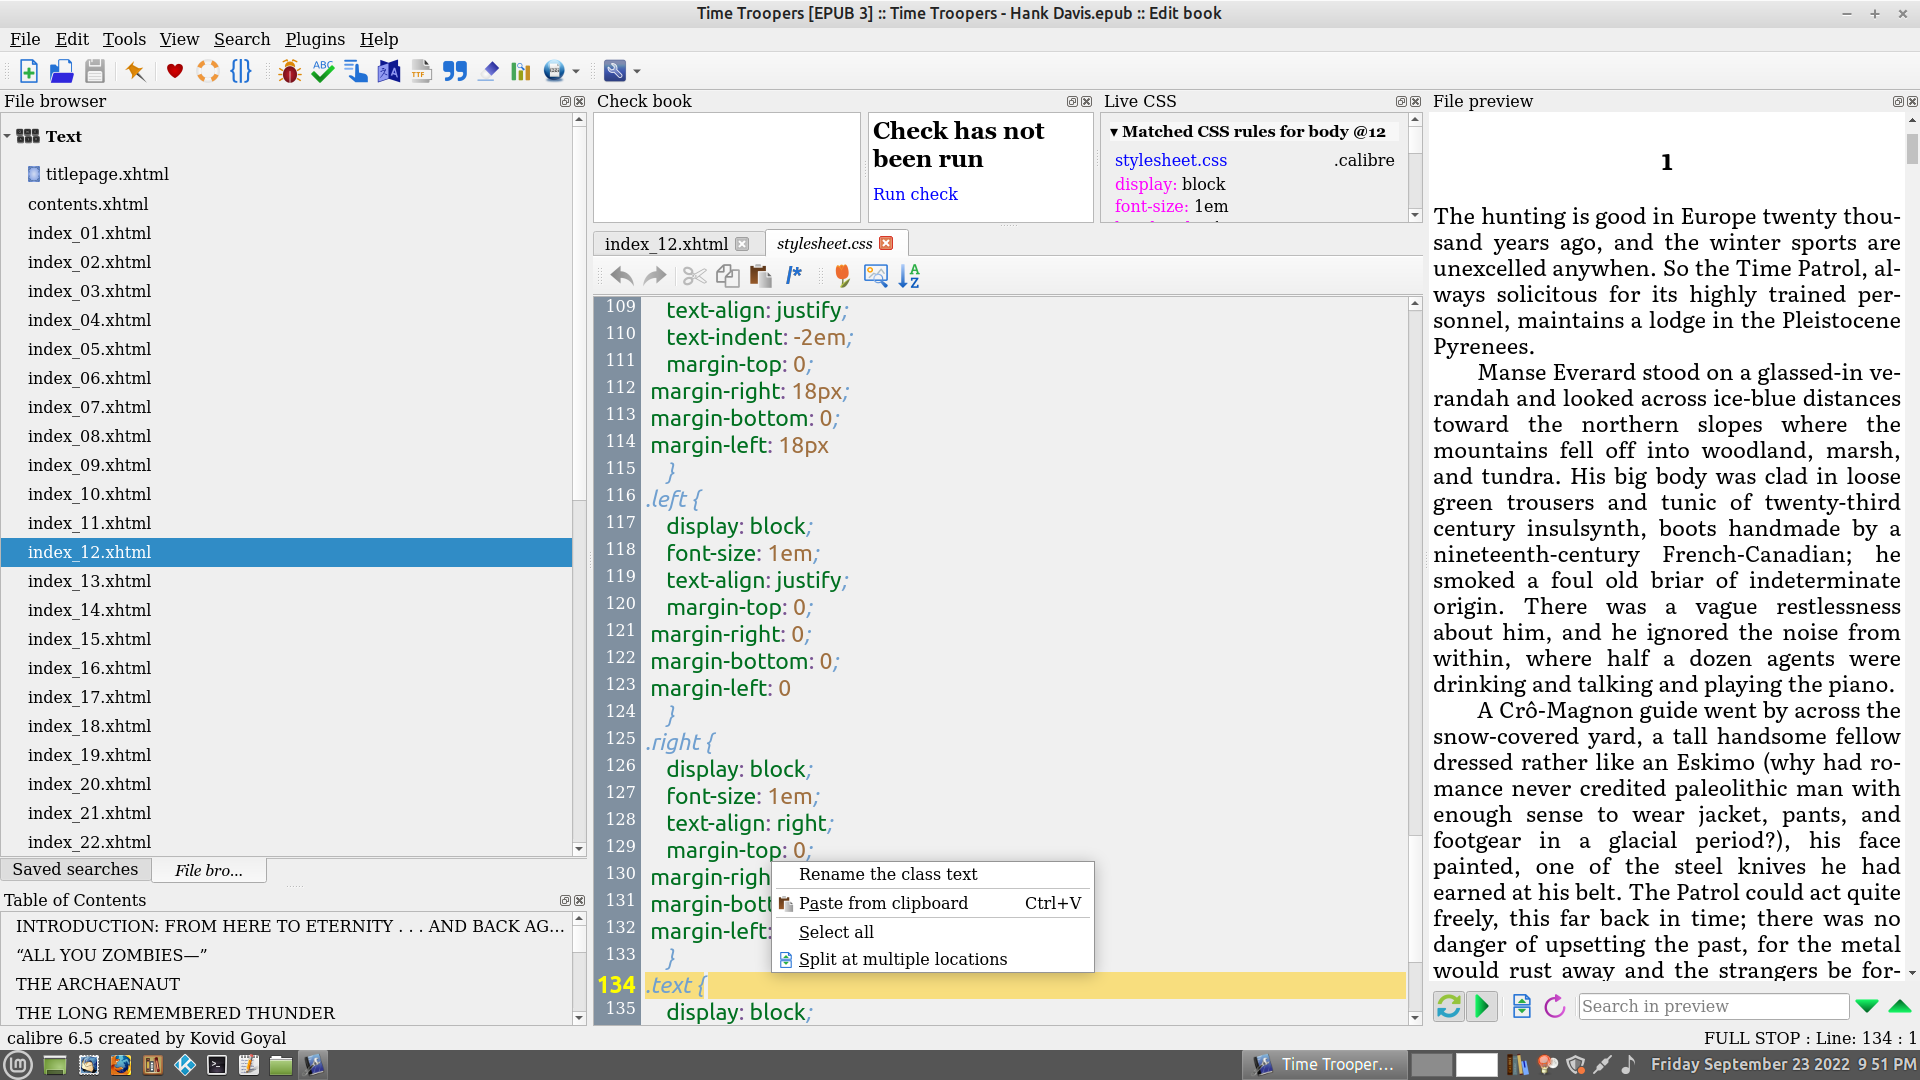
Task: Collapse the Text folder in File browser
Action: click(8, 137)
